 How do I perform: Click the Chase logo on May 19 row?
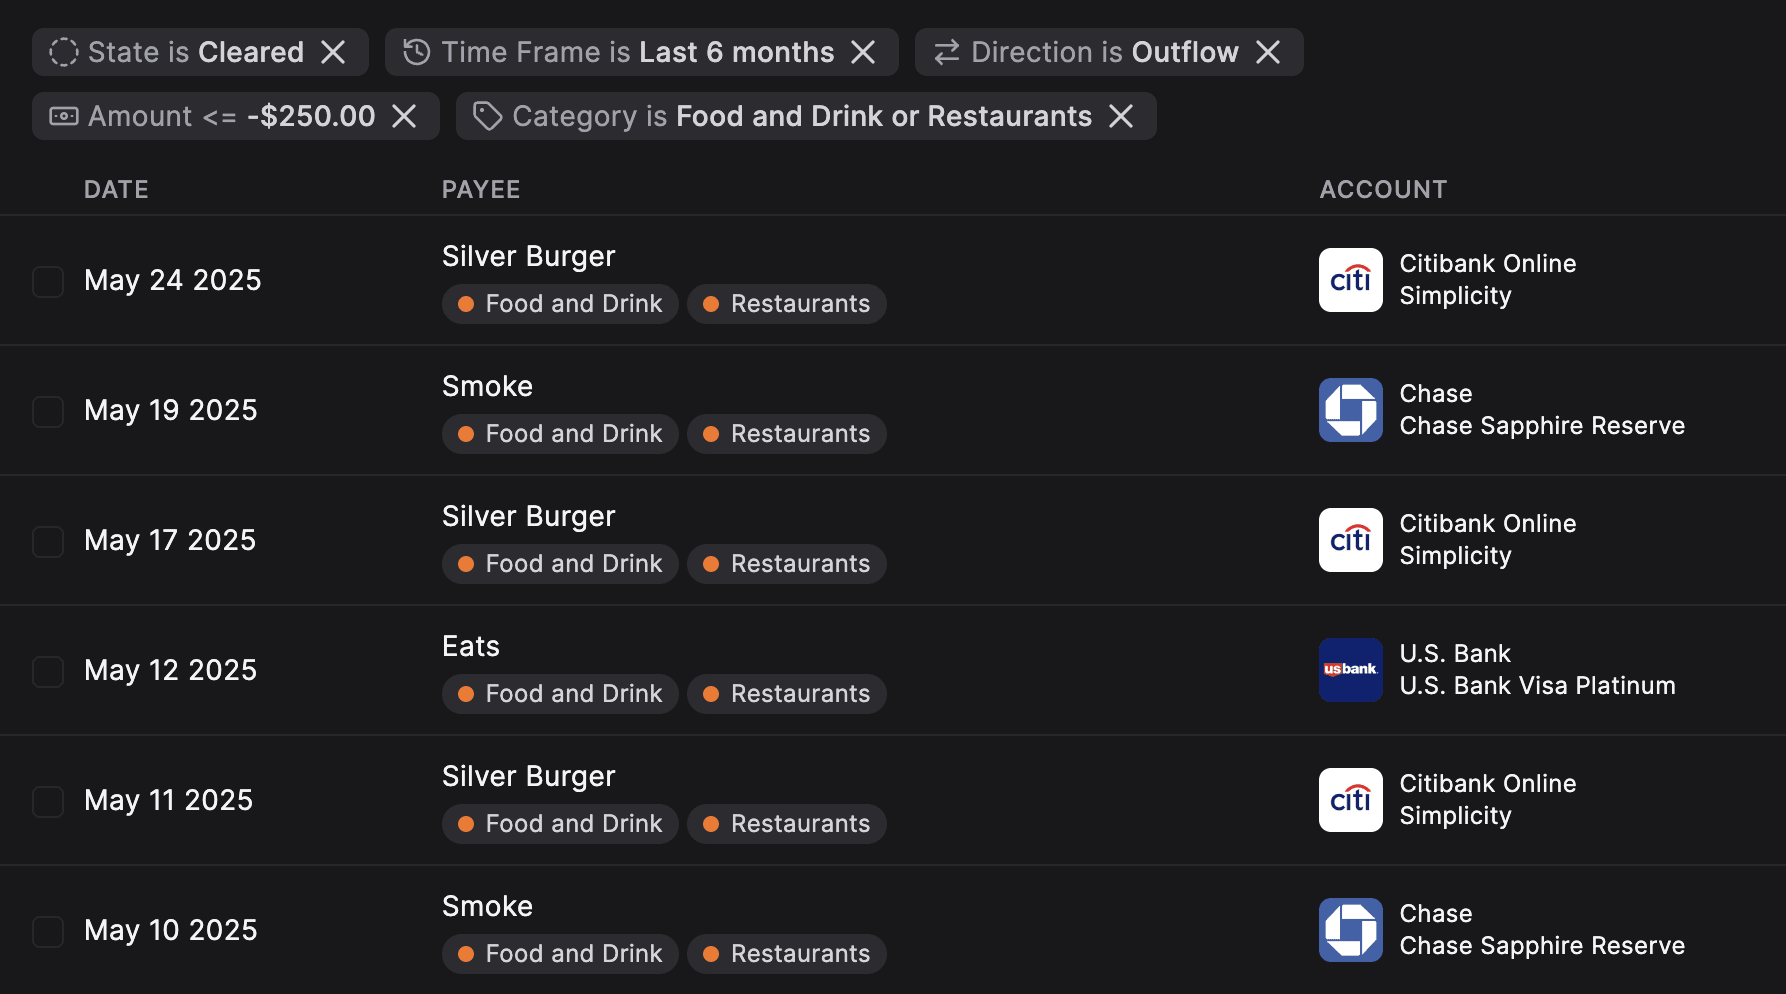pyautogui.click(x=1350, y=410)
